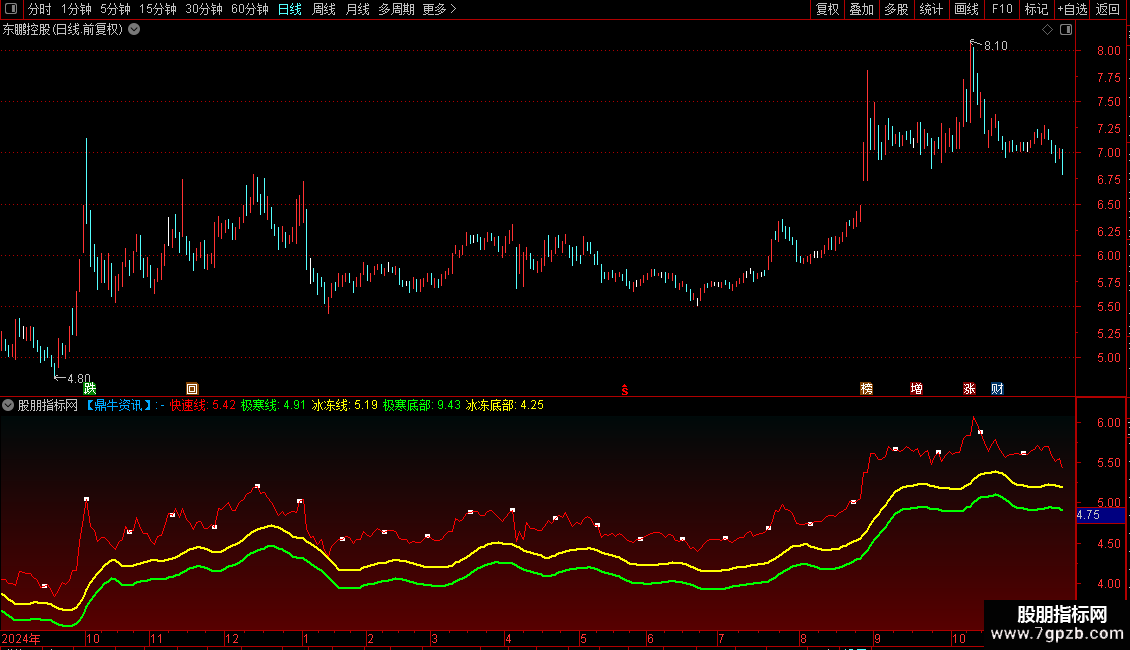Click the 榜 ranking event marker

pyautogui.click(x=867, y=389)
